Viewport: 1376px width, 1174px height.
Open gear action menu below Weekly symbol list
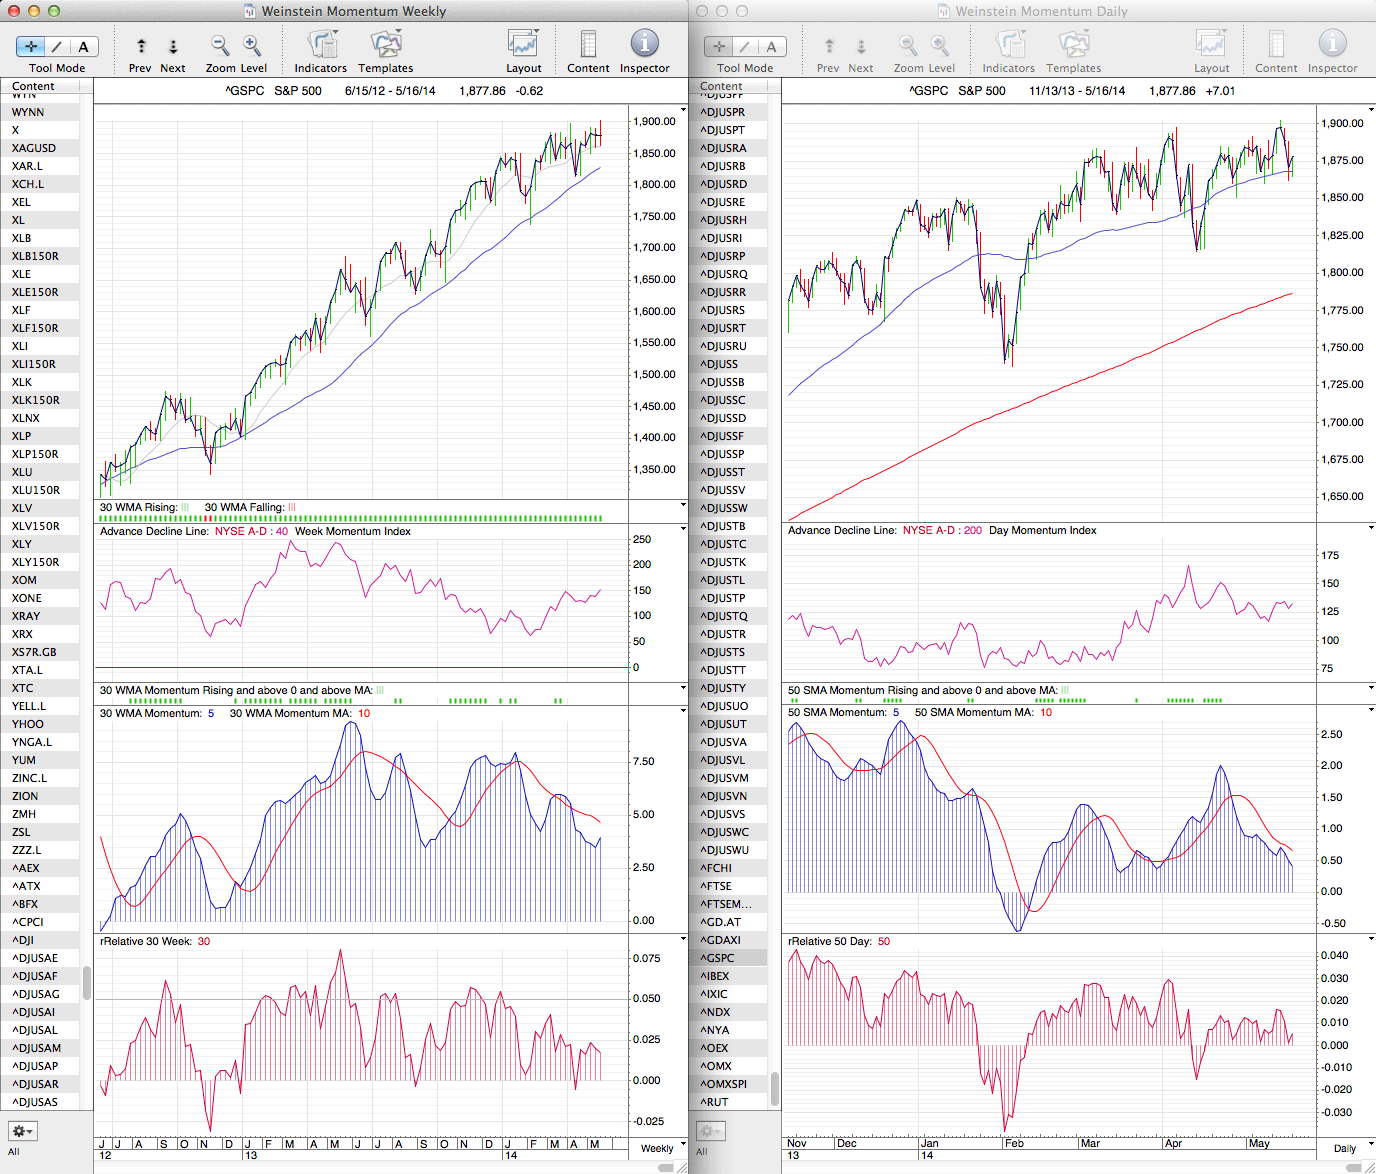[x=22, y=1131]
